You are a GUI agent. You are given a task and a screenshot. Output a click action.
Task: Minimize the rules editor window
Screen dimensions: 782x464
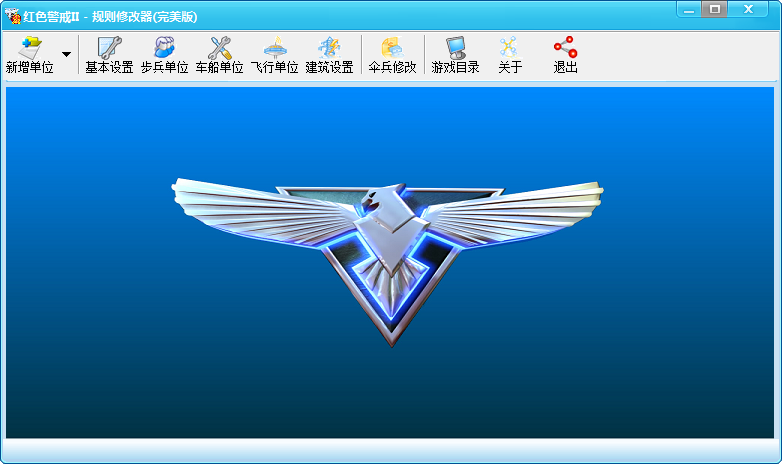tap(689, 9)
